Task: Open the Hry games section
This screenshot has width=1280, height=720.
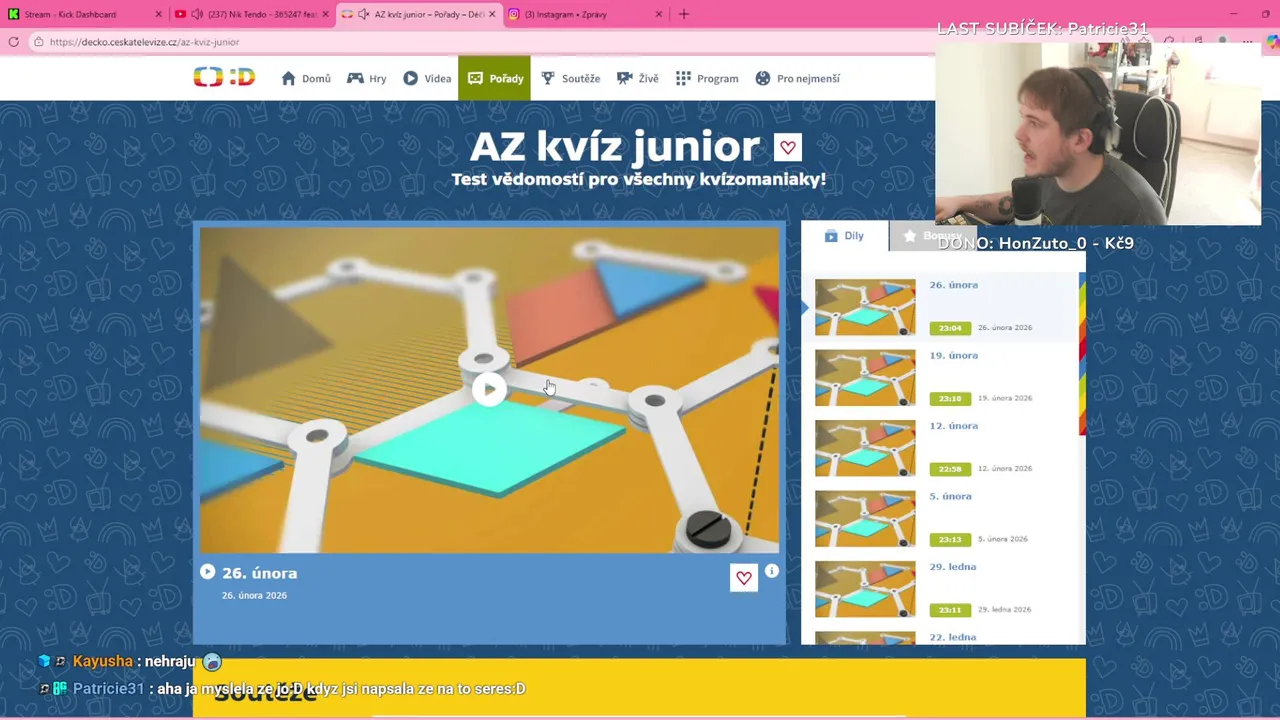Action: coord(366,78)
